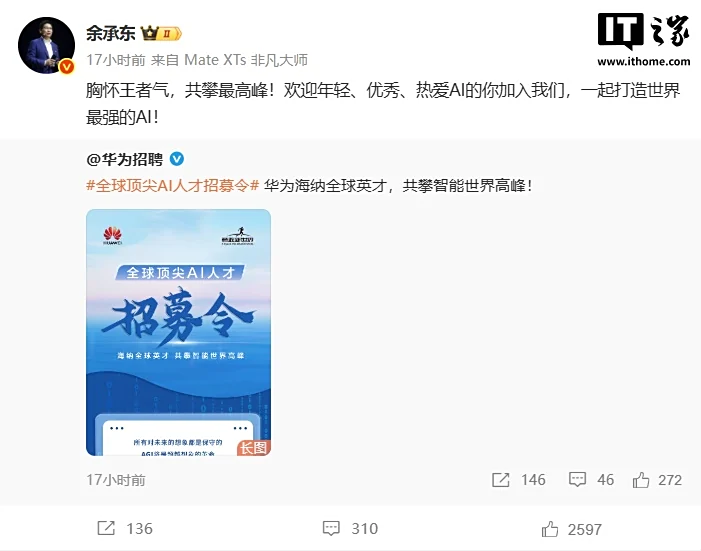Click the IT之家 logo
Image resolution: width=701 pixels, height=551 pixels.
point(643,30)
